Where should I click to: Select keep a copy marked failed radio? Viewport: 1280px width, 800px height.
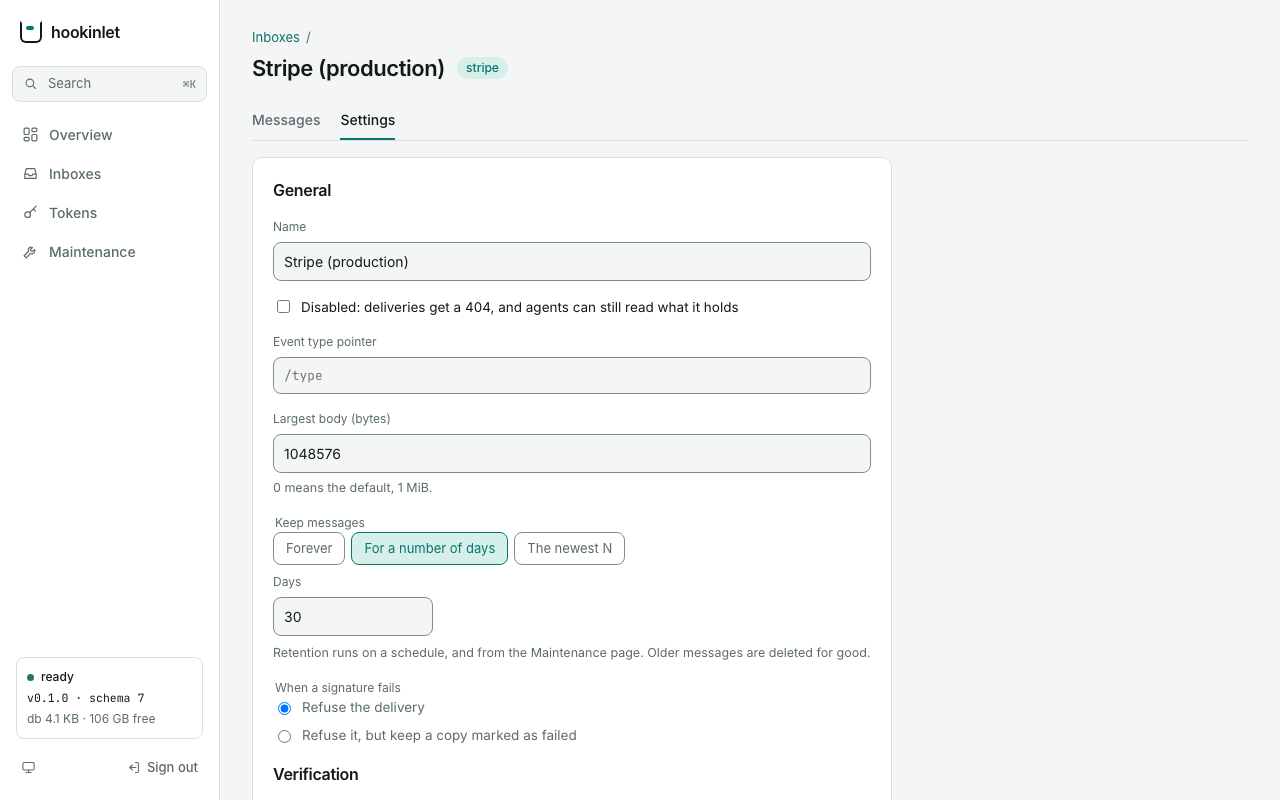pos(285,736)
